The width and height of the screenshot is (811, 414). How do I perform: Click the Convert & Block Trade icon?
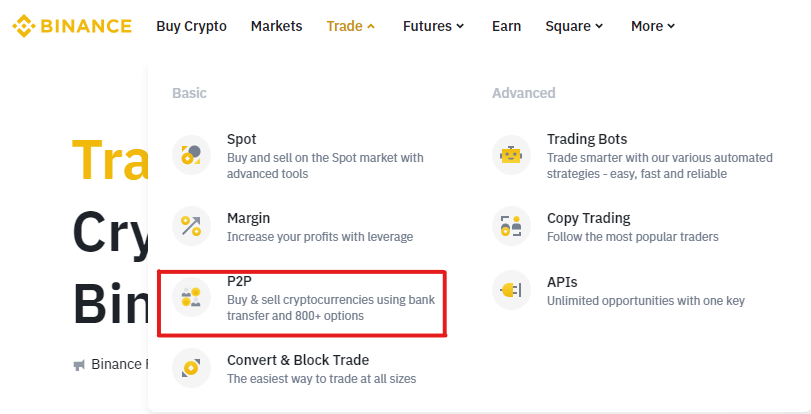coord(191,368)
